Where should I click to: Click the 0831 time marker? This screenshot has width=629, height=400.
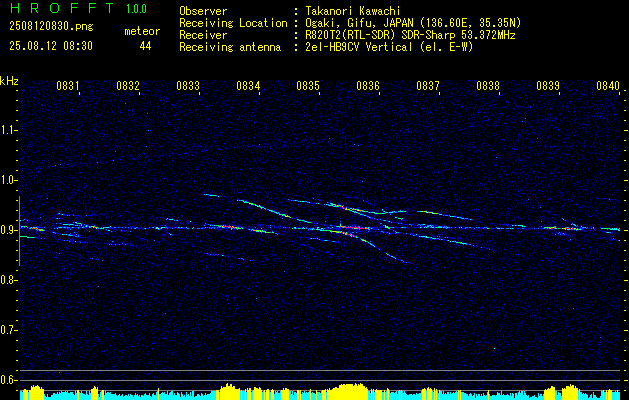pos(68,85)
